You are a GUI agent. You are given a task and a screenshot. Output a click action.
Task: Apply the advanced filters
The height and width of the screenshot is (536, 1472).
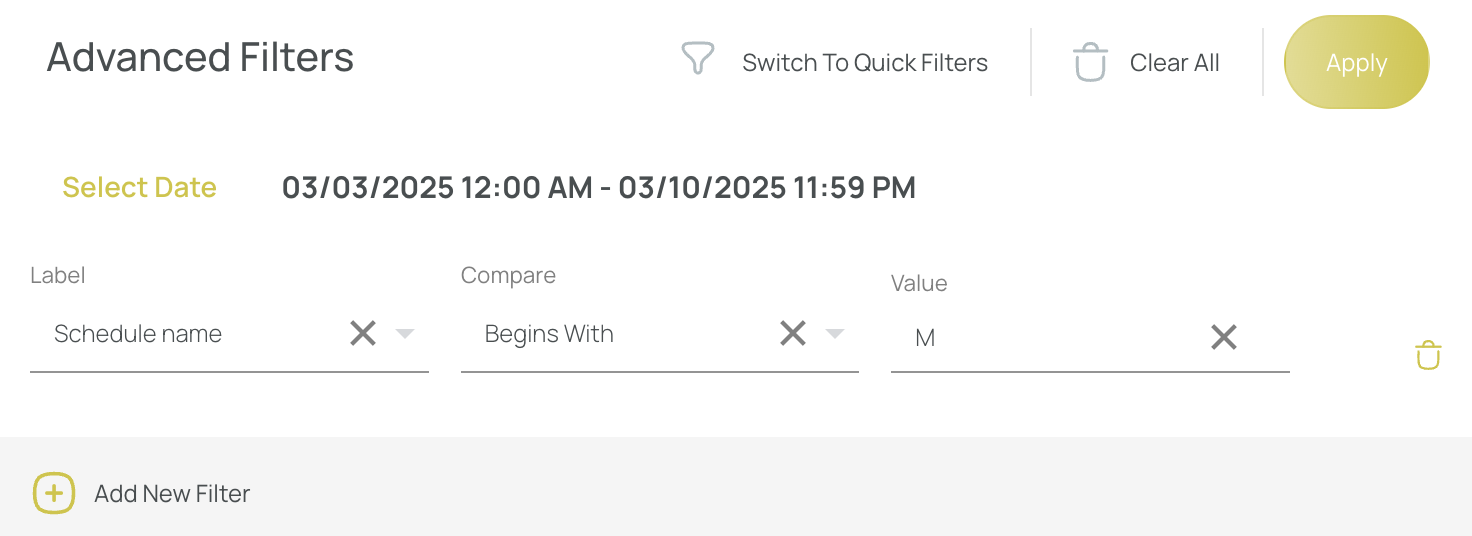coord(1356,62)
